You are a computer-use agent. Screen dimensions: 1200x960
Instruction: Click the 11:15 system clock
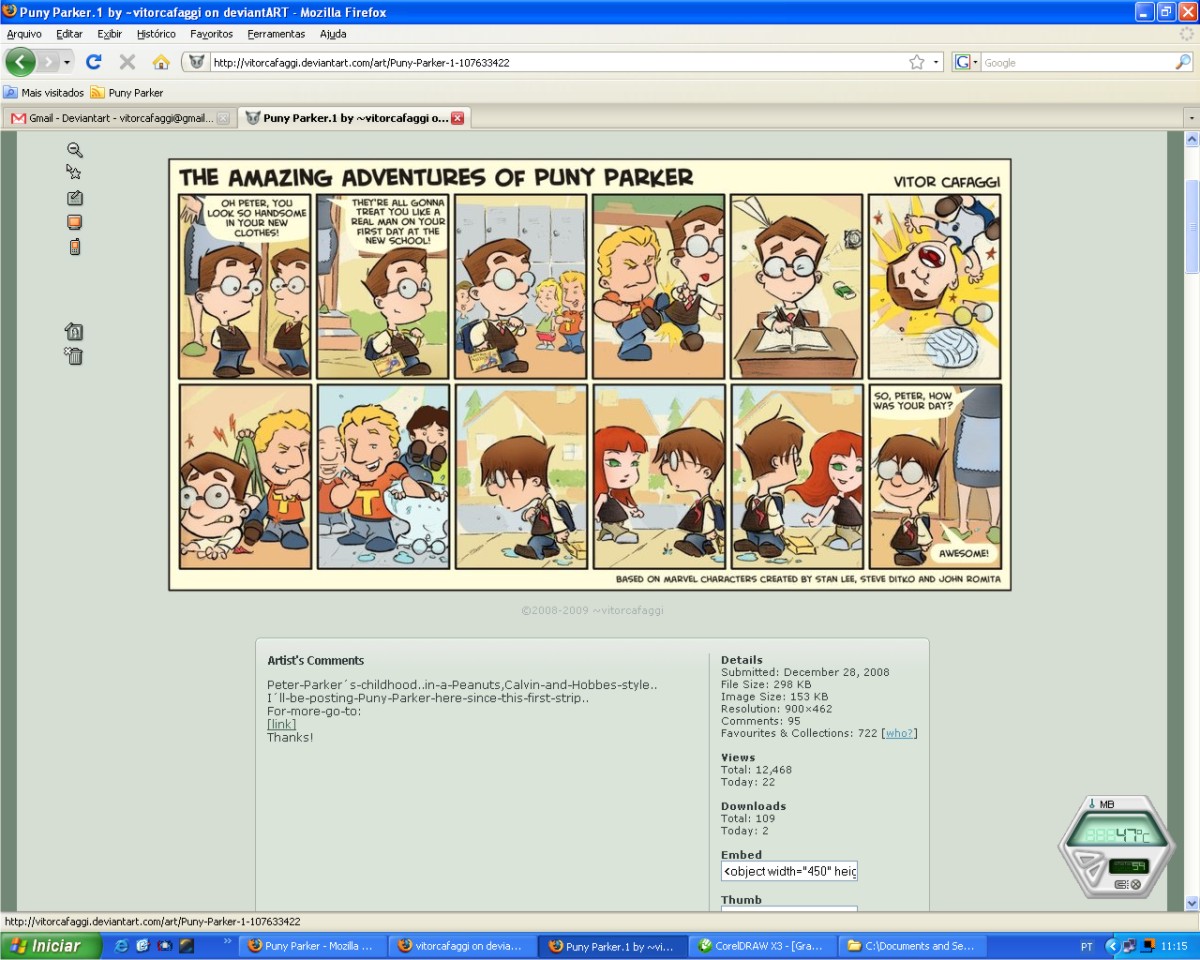(1174, 946)
